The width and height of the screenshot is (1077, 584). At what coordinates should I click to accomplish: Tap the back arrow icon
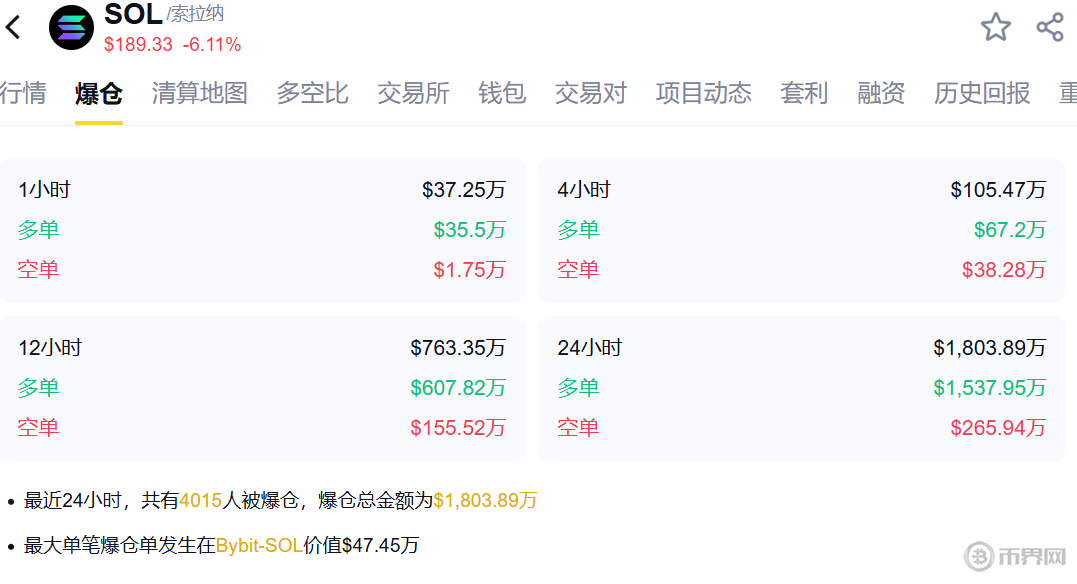click(14, 27)
